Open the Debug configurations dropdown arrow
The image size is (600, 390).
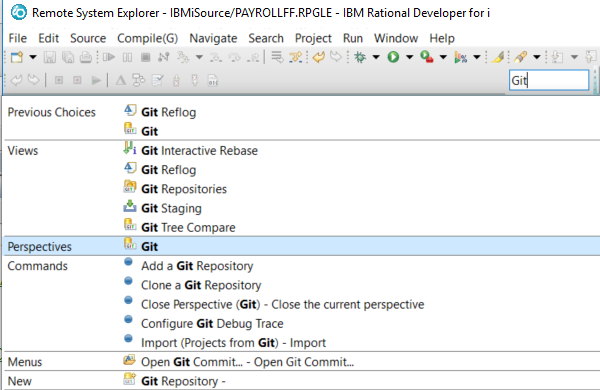376,57
